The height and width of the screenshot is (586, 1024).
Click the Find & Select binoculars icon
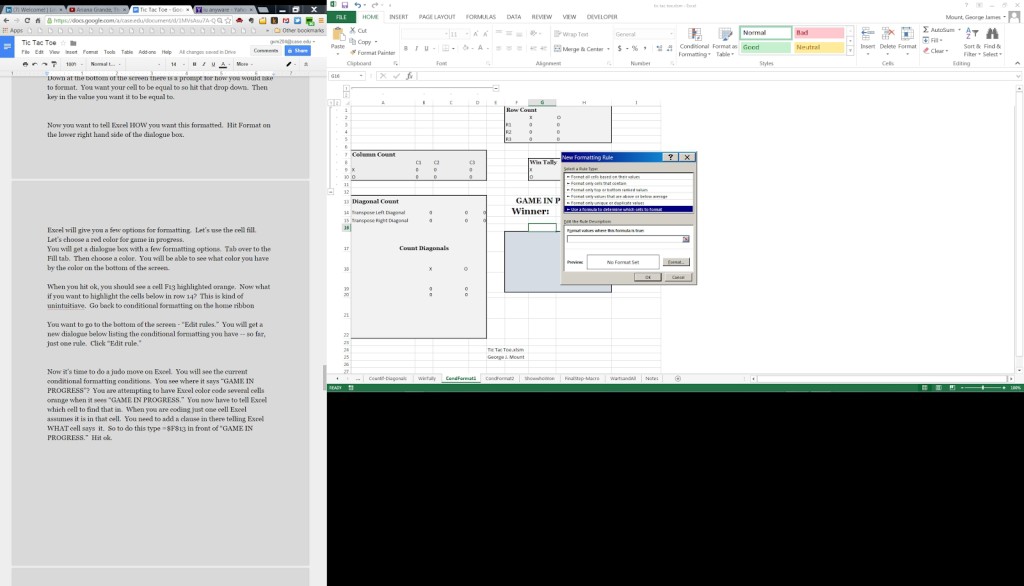click(x=992, y=35)
